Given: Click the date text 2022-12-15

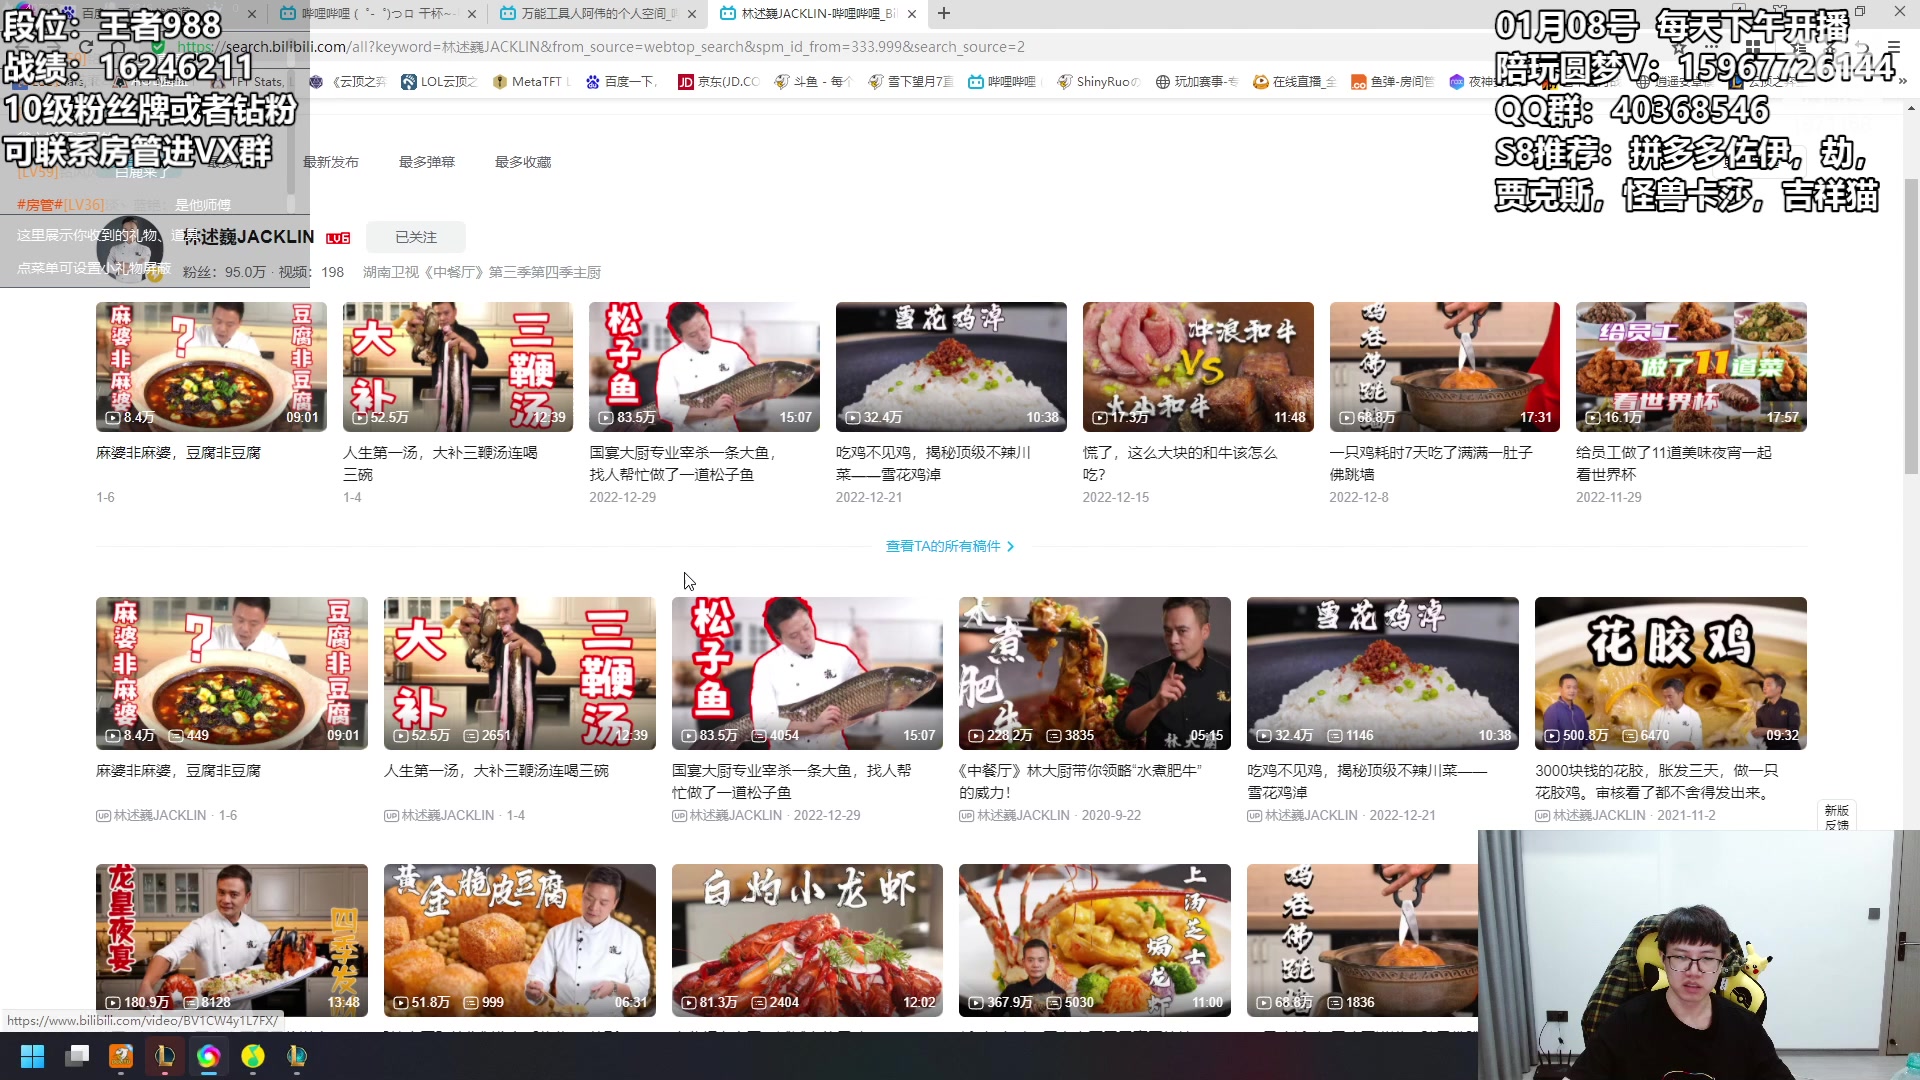Looking at the screenshot, I should pos(1116,497).
